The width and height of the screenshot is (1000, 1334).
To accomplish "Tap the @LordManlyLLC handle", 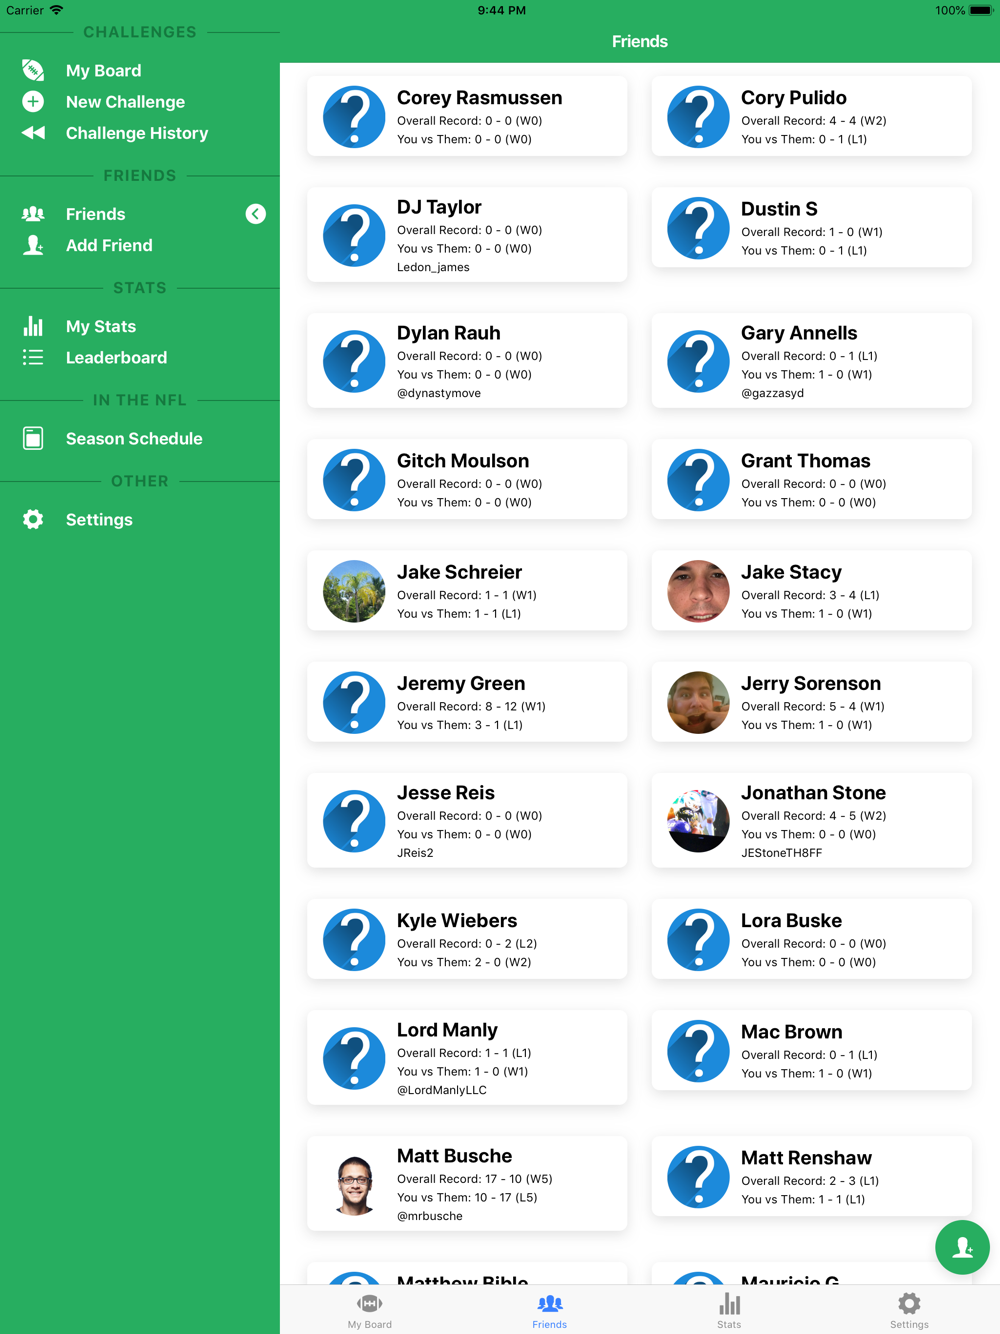I will tap(442, 1090).
